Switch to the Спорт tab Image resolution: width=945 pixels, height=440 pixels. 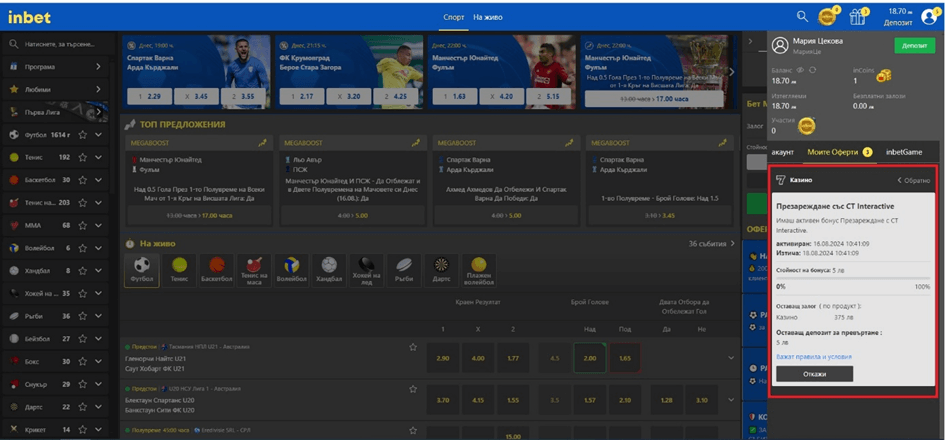pyautogui.click(x=453, y=17)
